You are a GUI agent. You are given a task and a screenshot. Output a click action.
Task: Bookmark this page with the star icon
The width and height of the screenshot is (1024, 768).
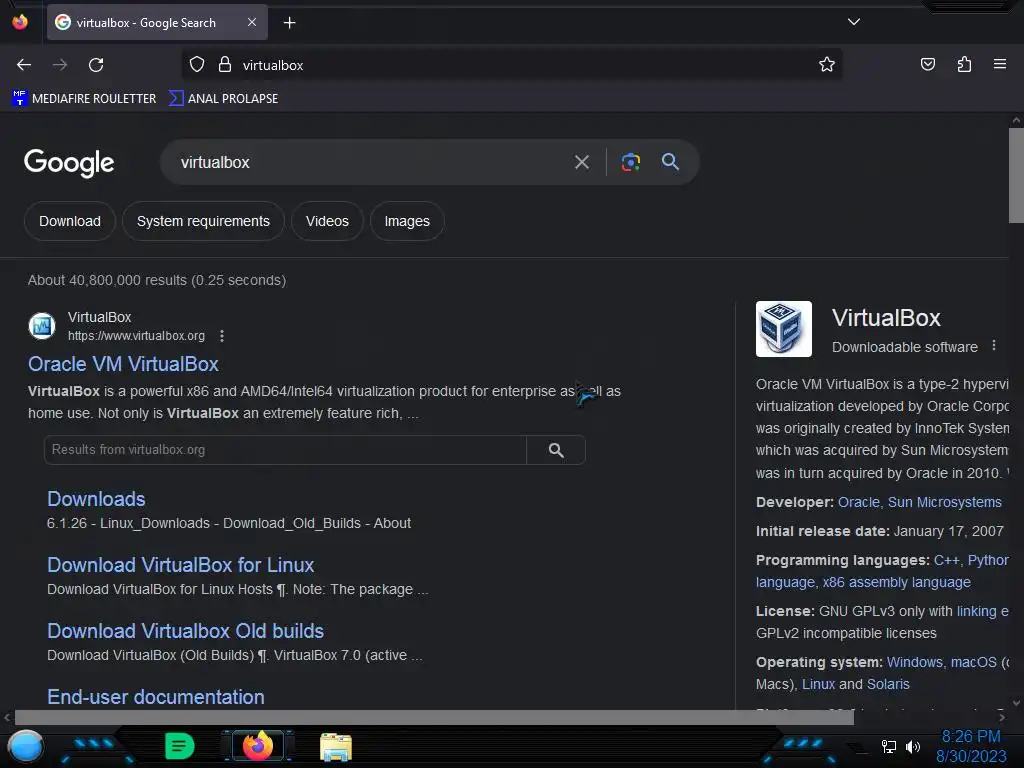click(x=827, y=65)
